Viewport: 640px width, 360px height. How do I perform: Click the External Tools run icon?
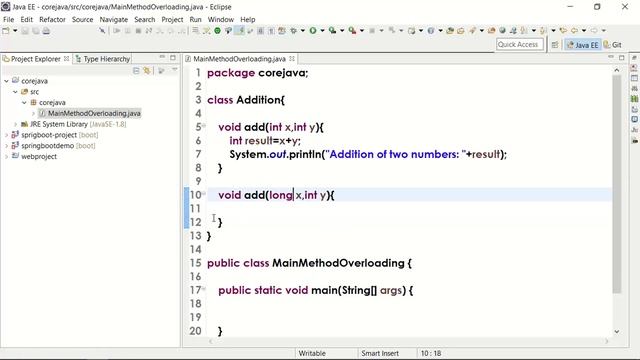tap(352, 31)
